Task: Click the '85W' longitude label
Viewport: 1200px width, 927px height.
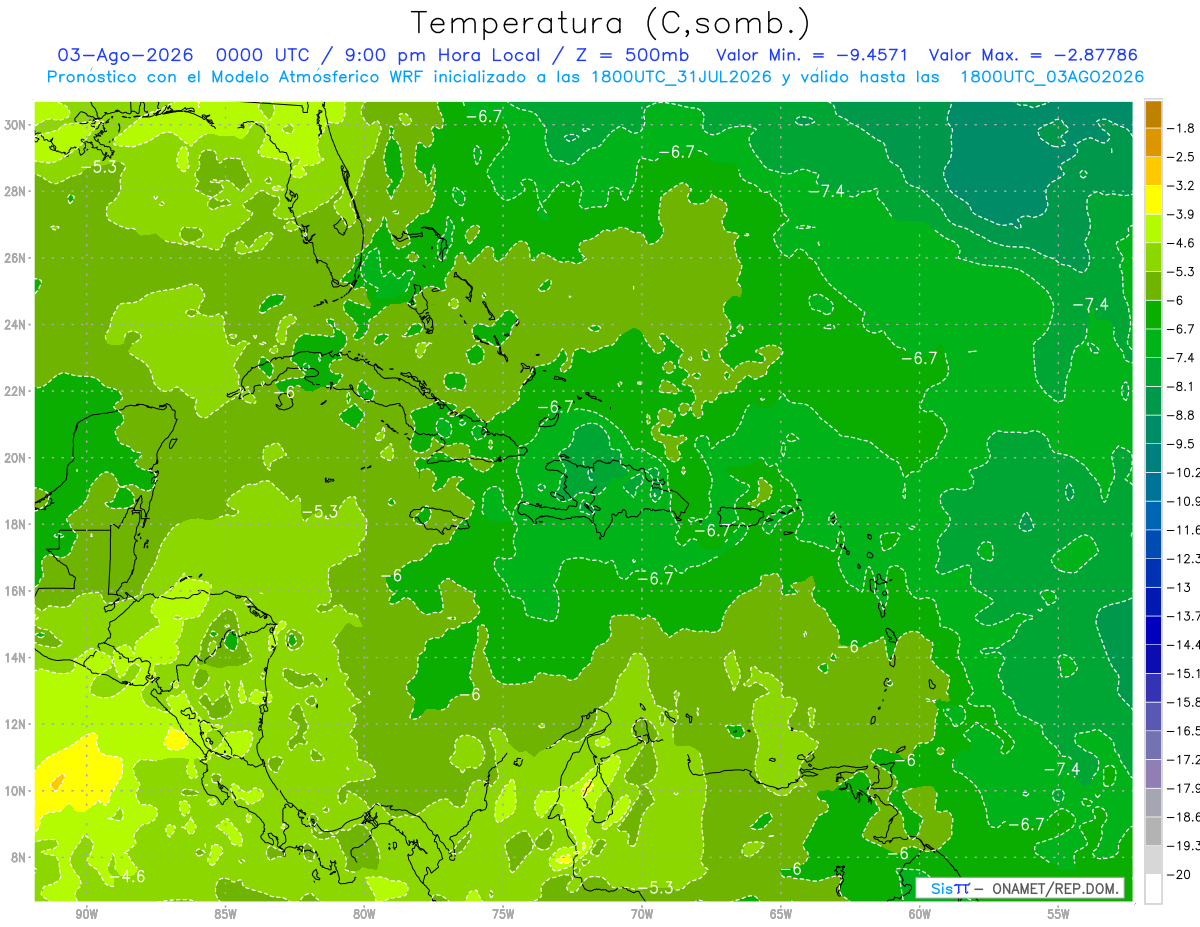Action: coord(225,914)
